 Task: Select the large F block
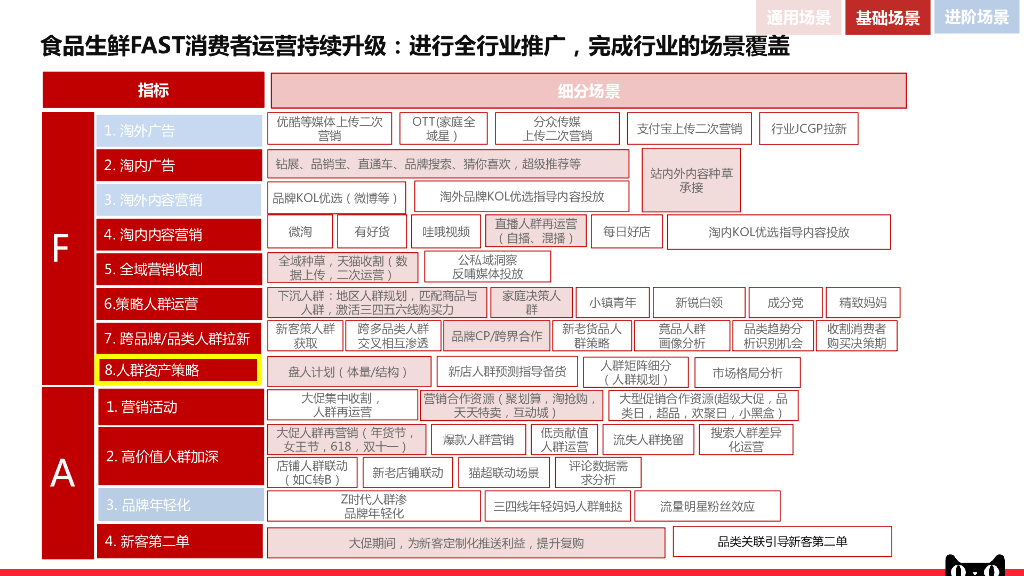[68, 249]
